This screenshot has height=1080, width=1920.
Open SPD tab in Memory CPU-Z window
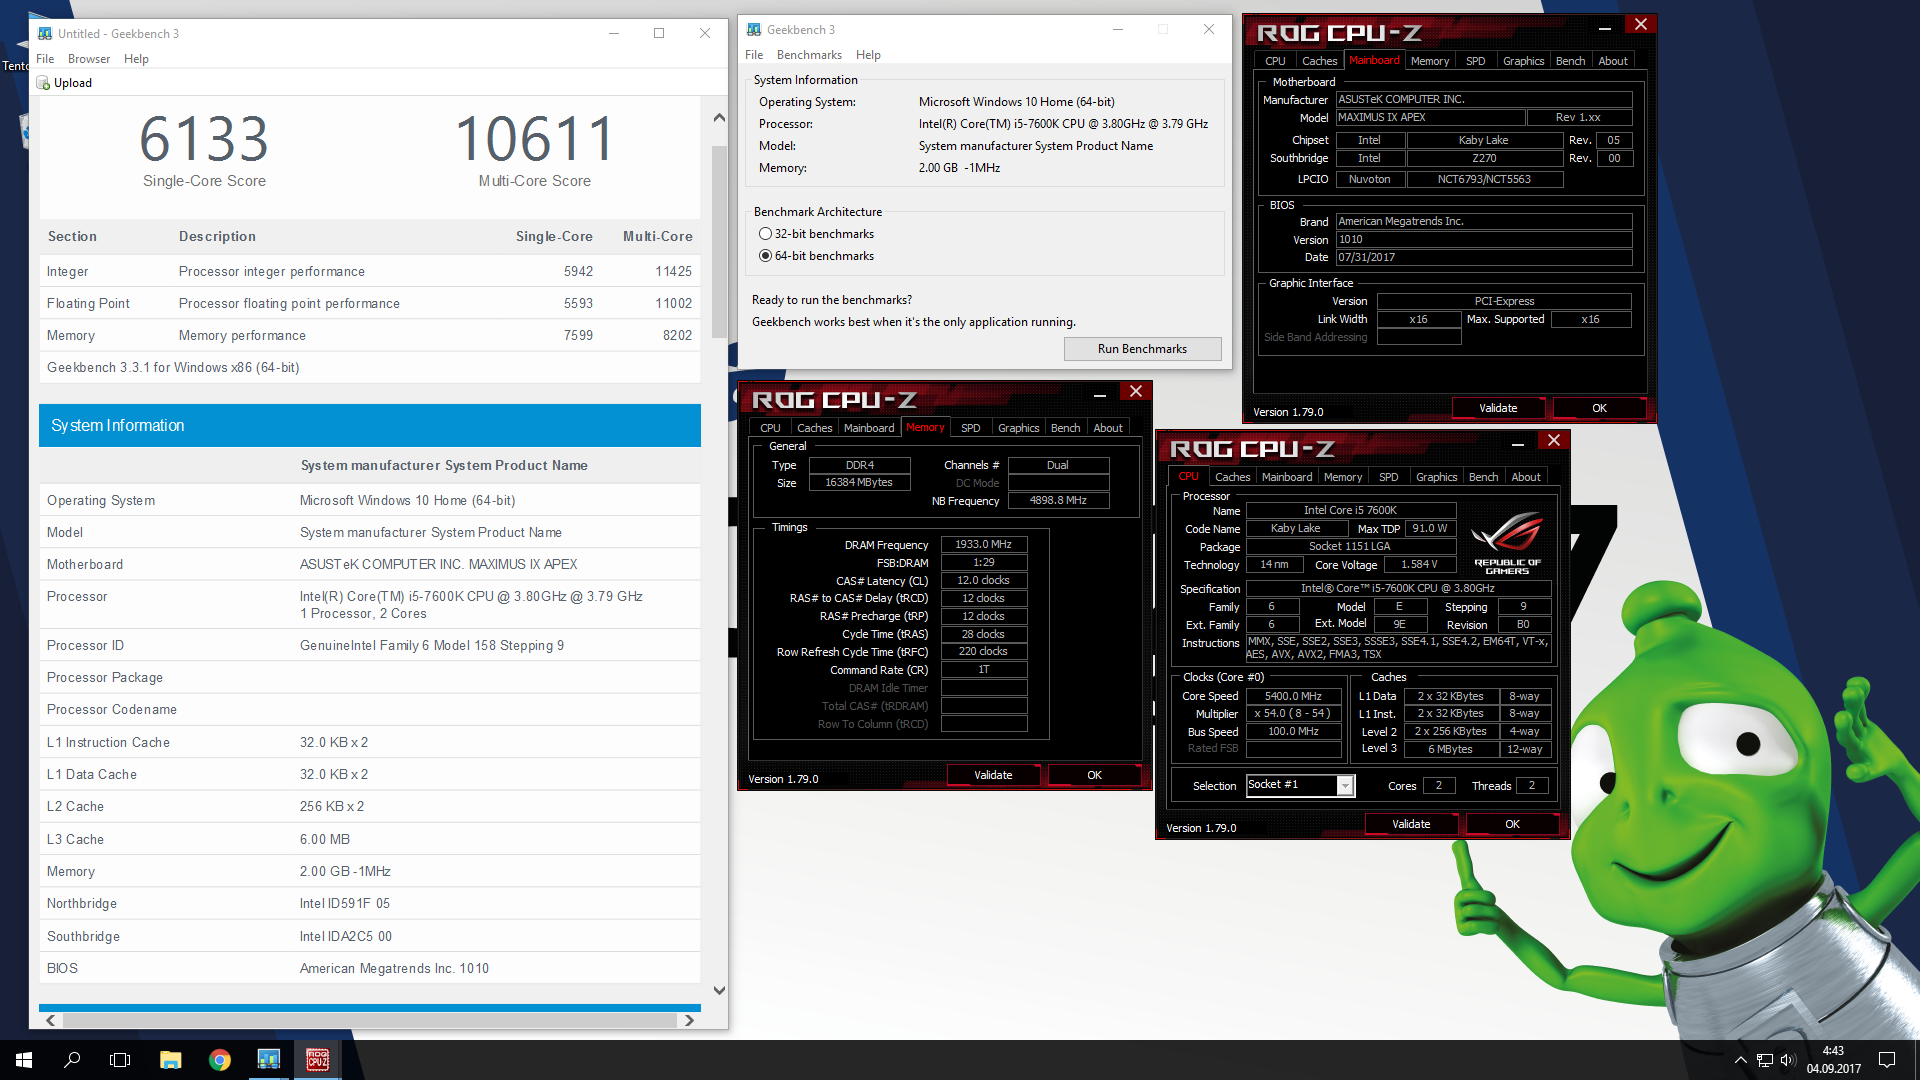970,428
